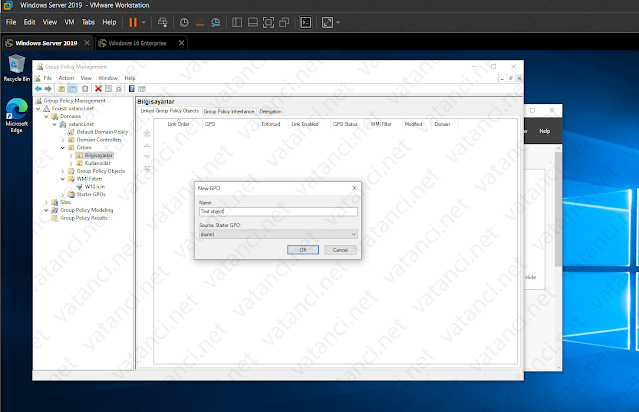The image size is (639, 412).
Task: Click the VMware enter full screen icon
Action: (267, 21)
